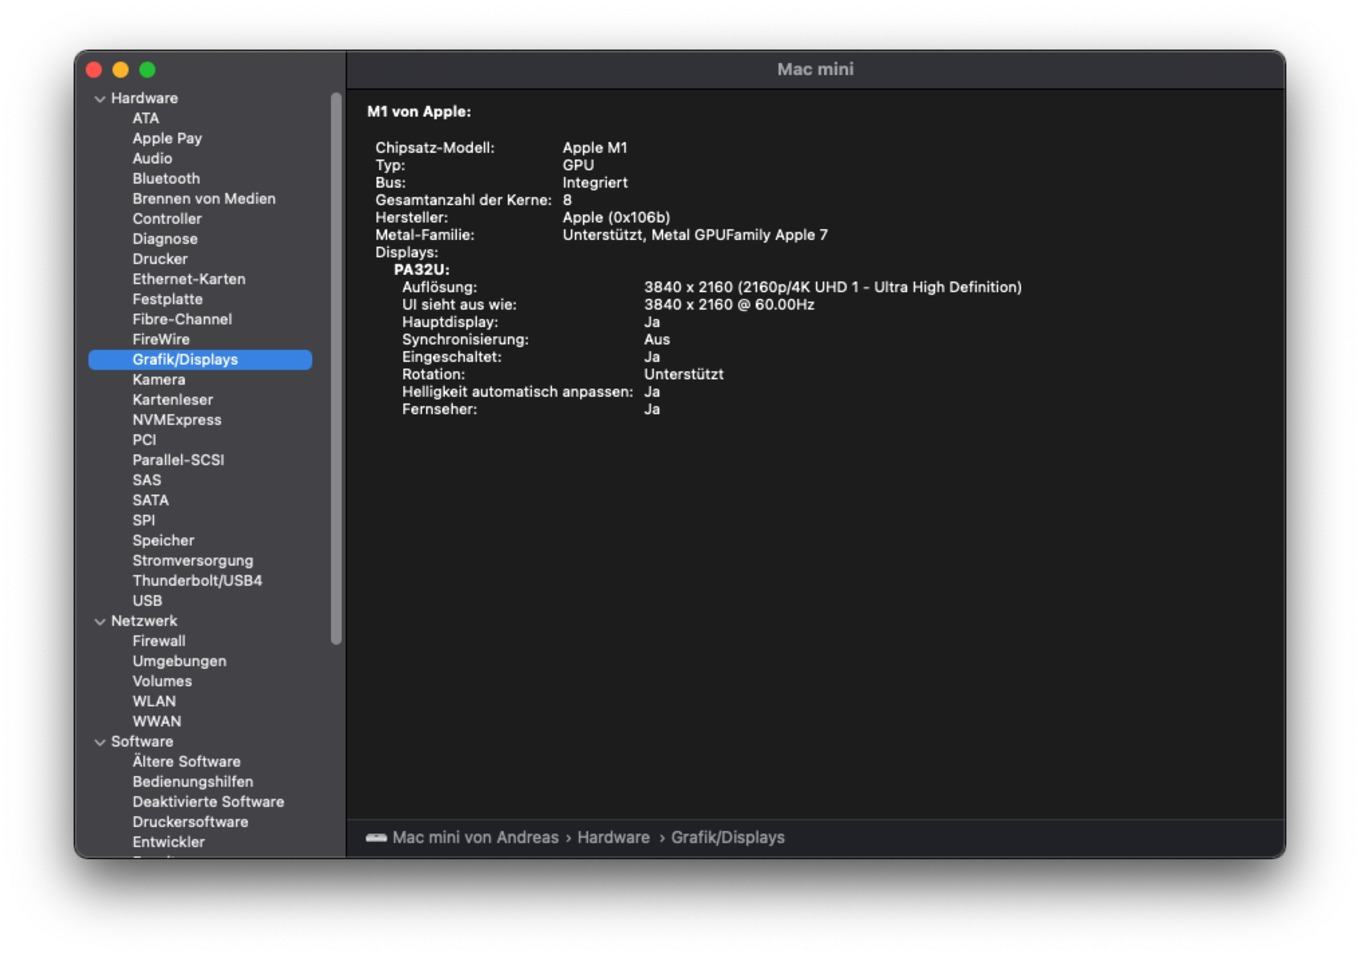Select Festplatte in the sidebar

click(167, 299)
